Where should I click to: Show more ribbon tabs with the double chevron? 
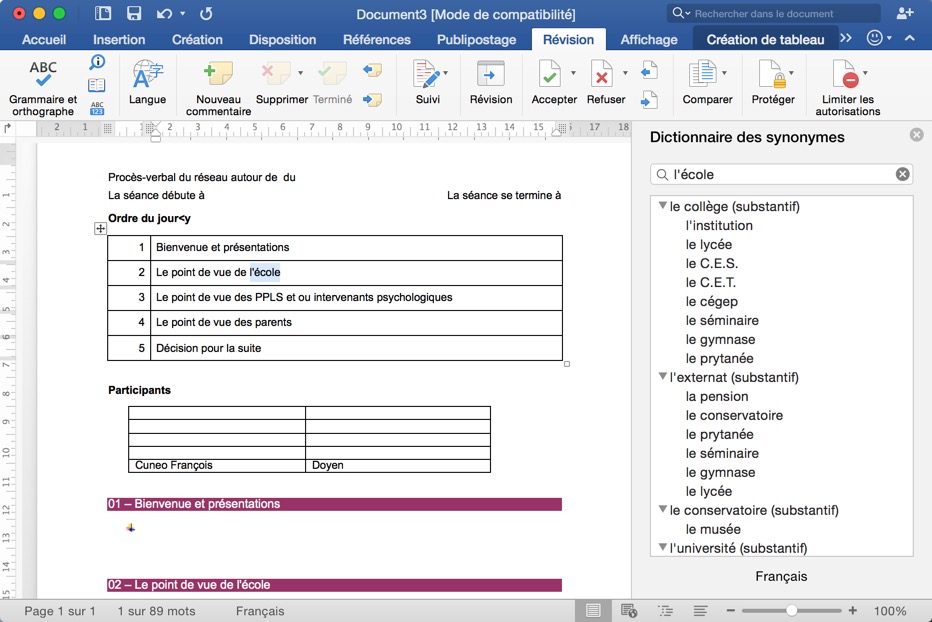click(846, 38)
